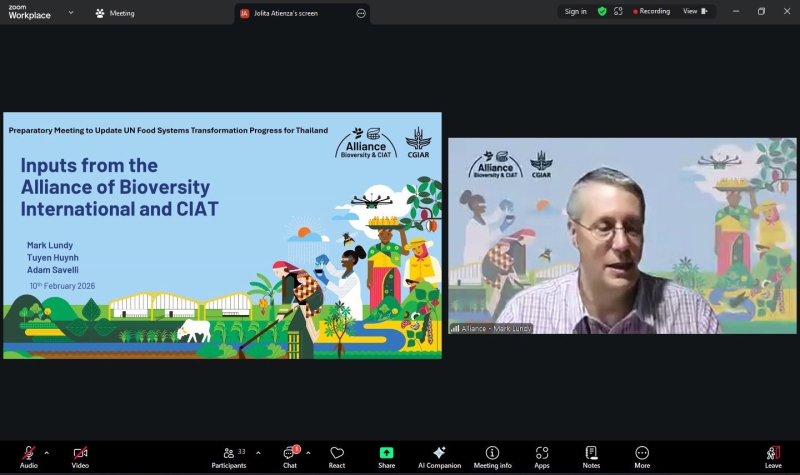Click the green Share screen button

click(386, 454)
